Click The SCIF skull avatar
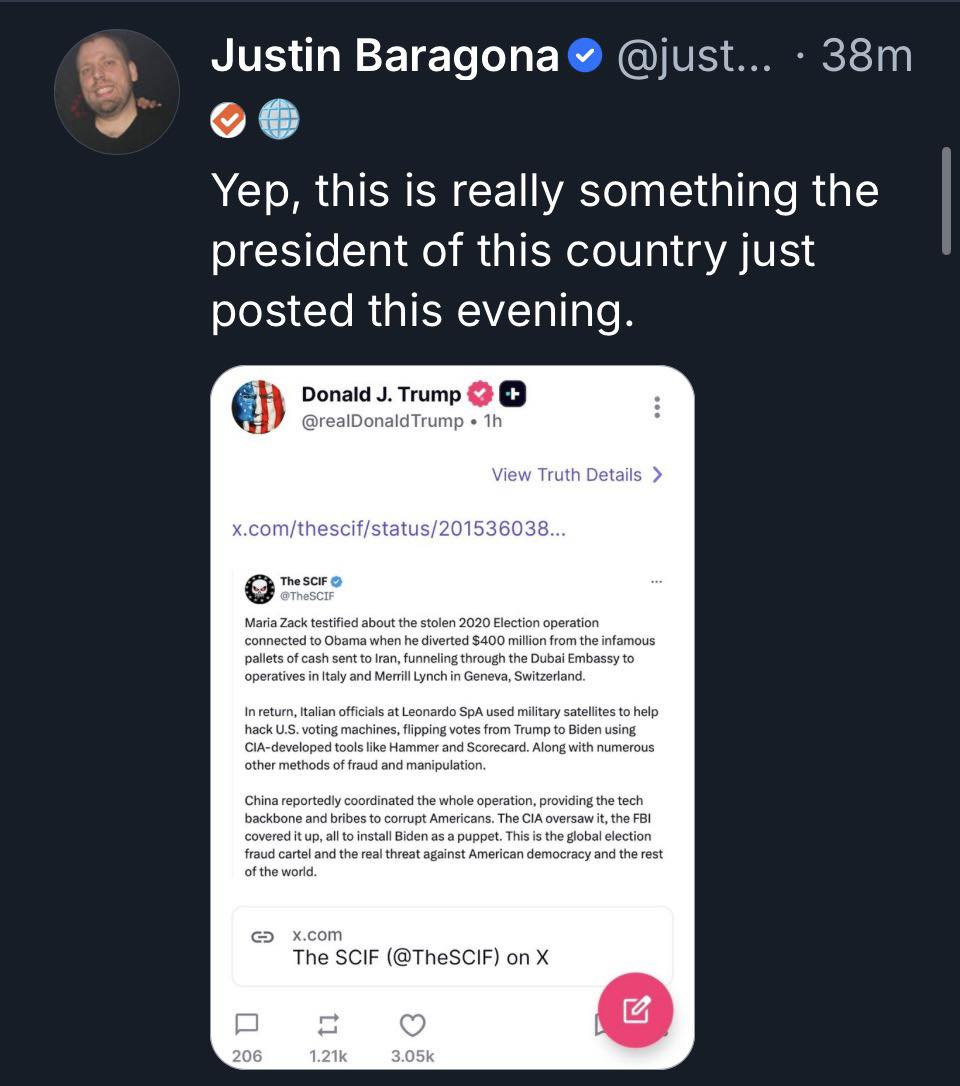Viewport: 960px width, 1086px height. tap(260, 589)
